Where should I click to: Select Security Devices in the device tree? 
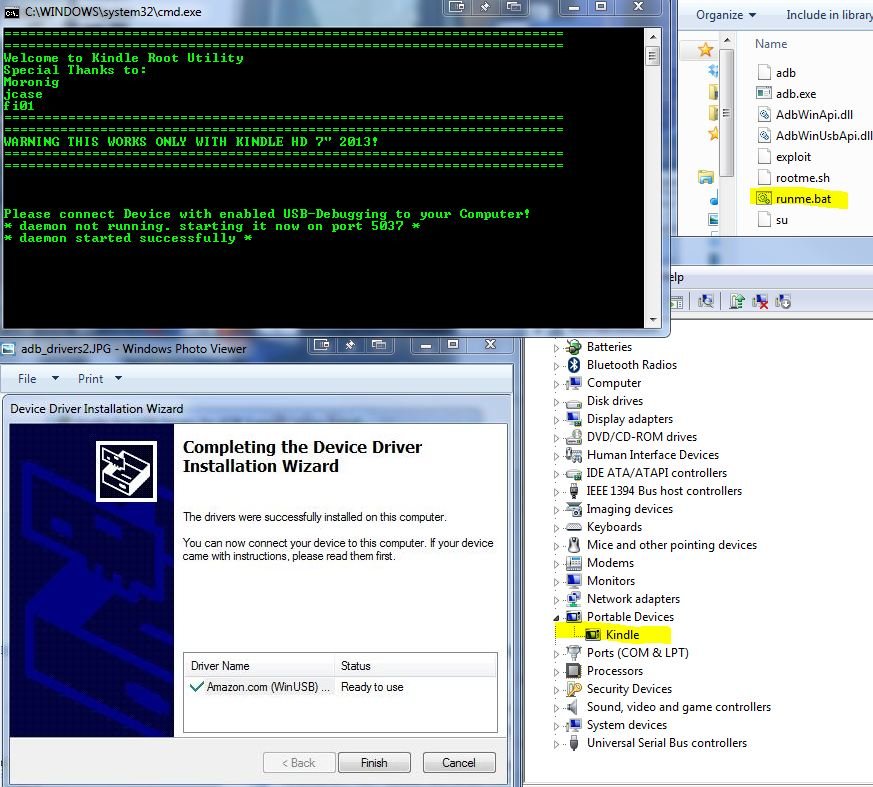pyautogui.click(x=629, y=689)
